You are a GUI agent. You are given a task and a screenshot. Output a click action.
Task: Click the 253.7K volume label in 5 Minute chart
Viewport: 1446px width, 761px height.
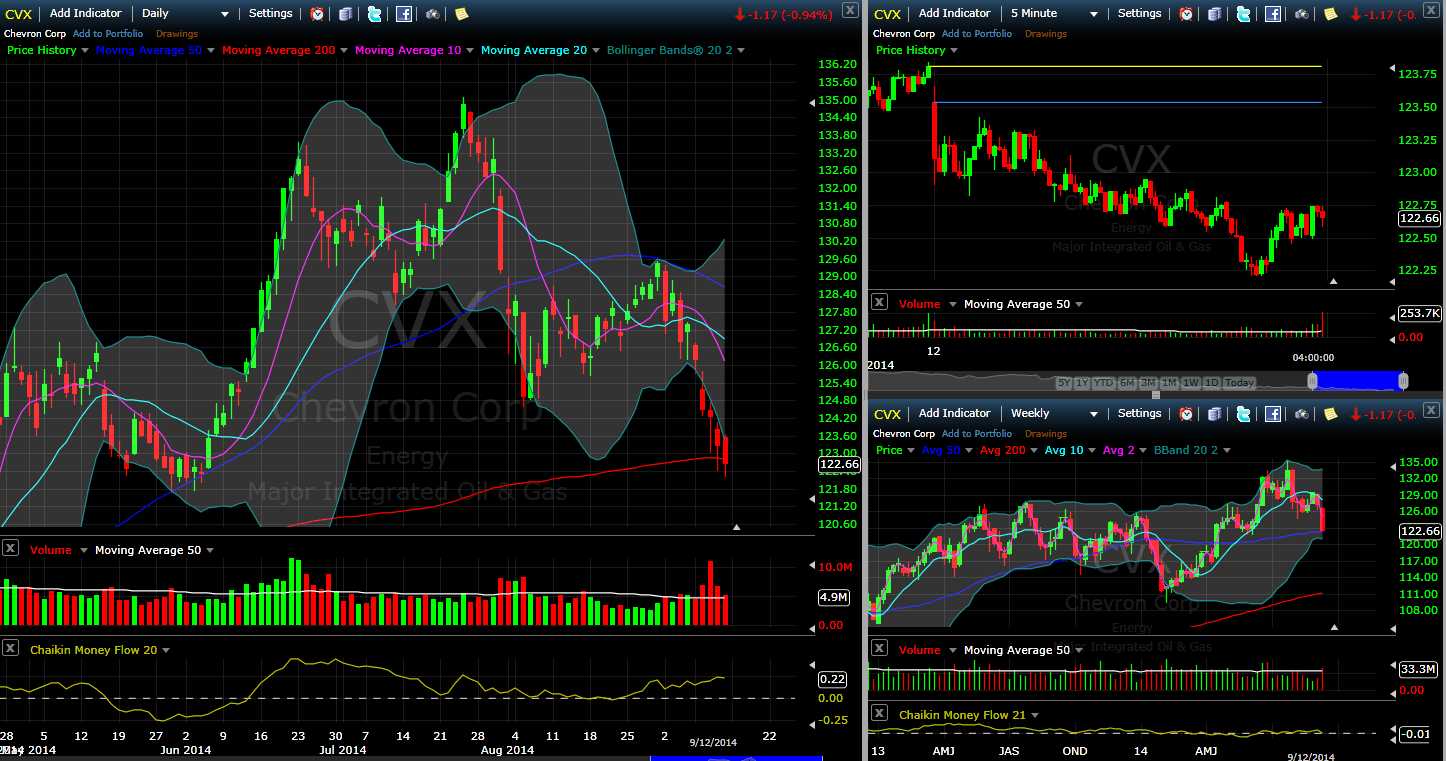pos(1420,314)
